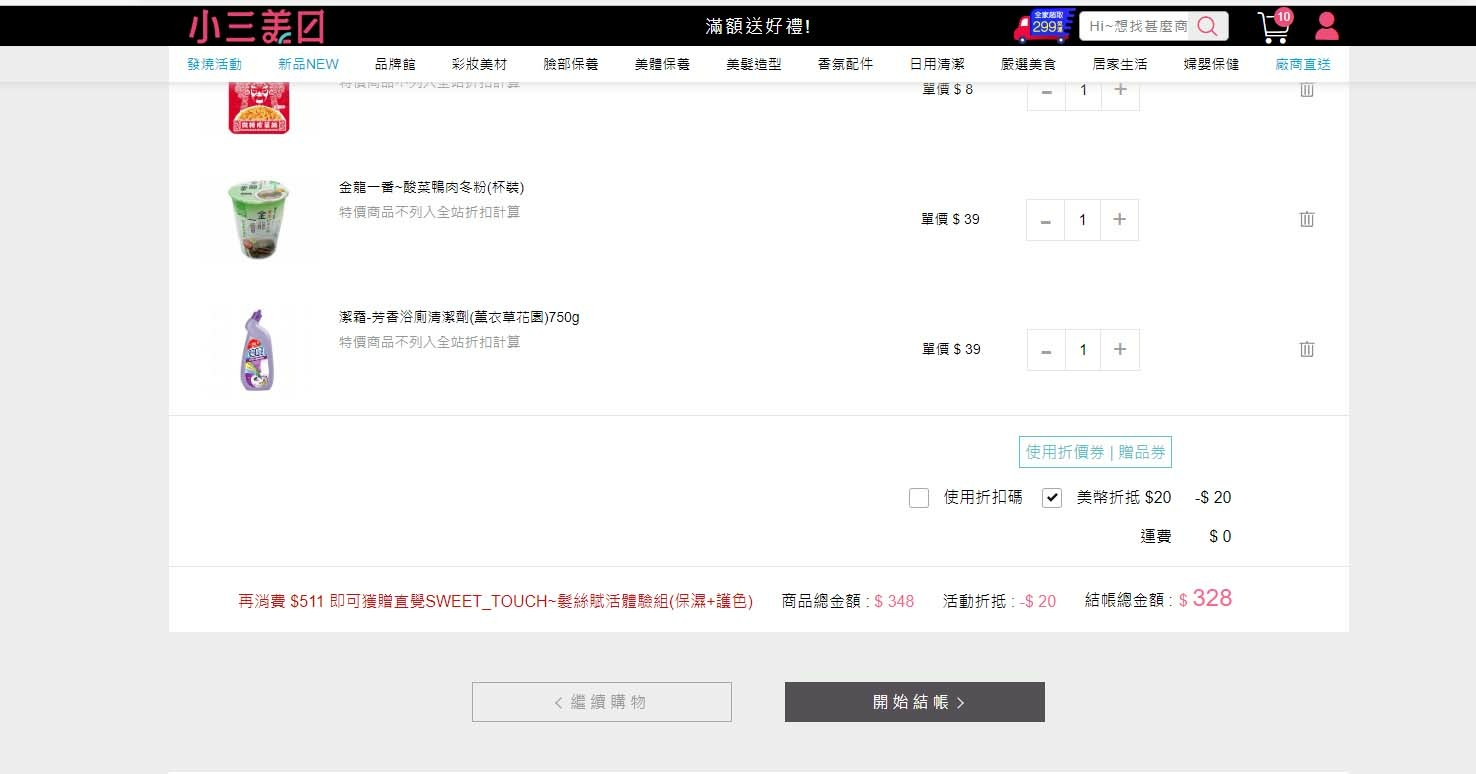This screenshot has width=1476, height=774.
Task: Open the shopping cart icon
Action: pos(1275,26)
